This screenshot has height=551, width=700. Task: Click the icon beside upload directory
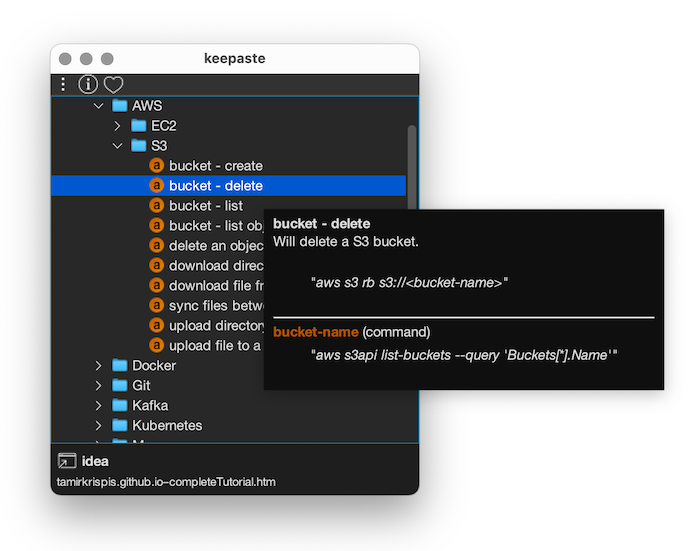(156, 326)
